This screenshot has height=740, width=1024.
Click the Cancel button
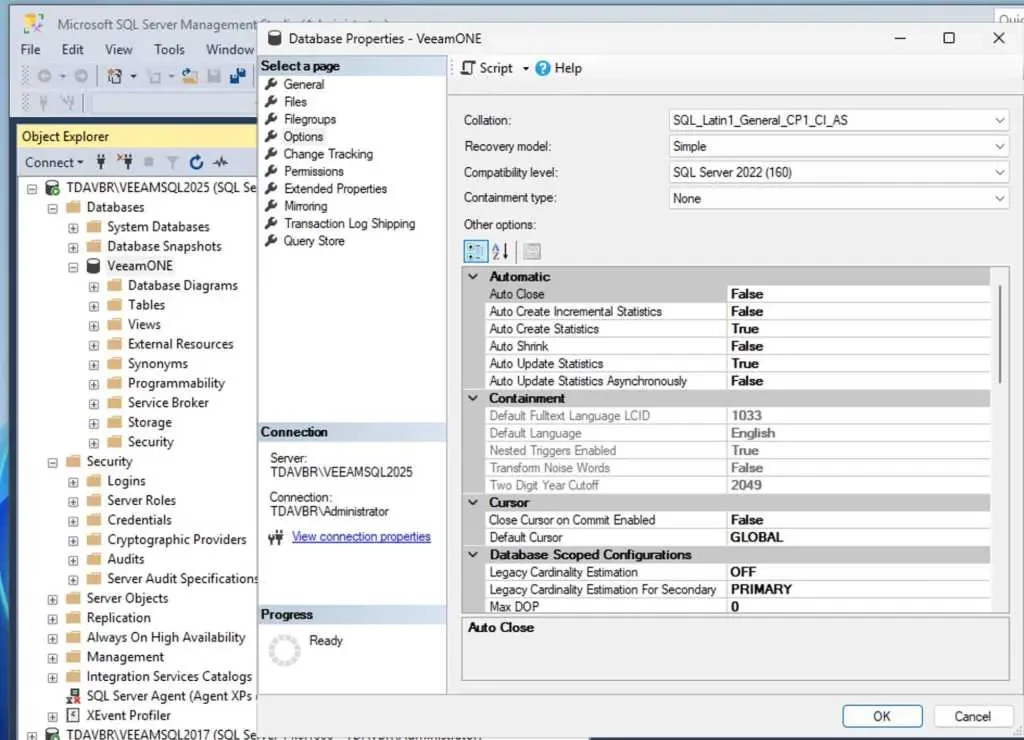pos(972,716)
